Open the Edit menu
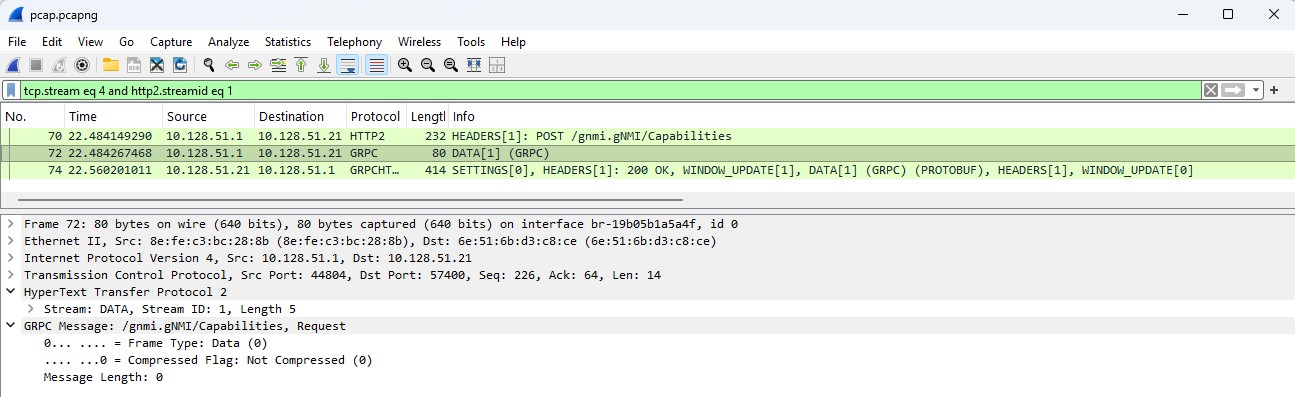1295x397 pixels. pos(52,42)
